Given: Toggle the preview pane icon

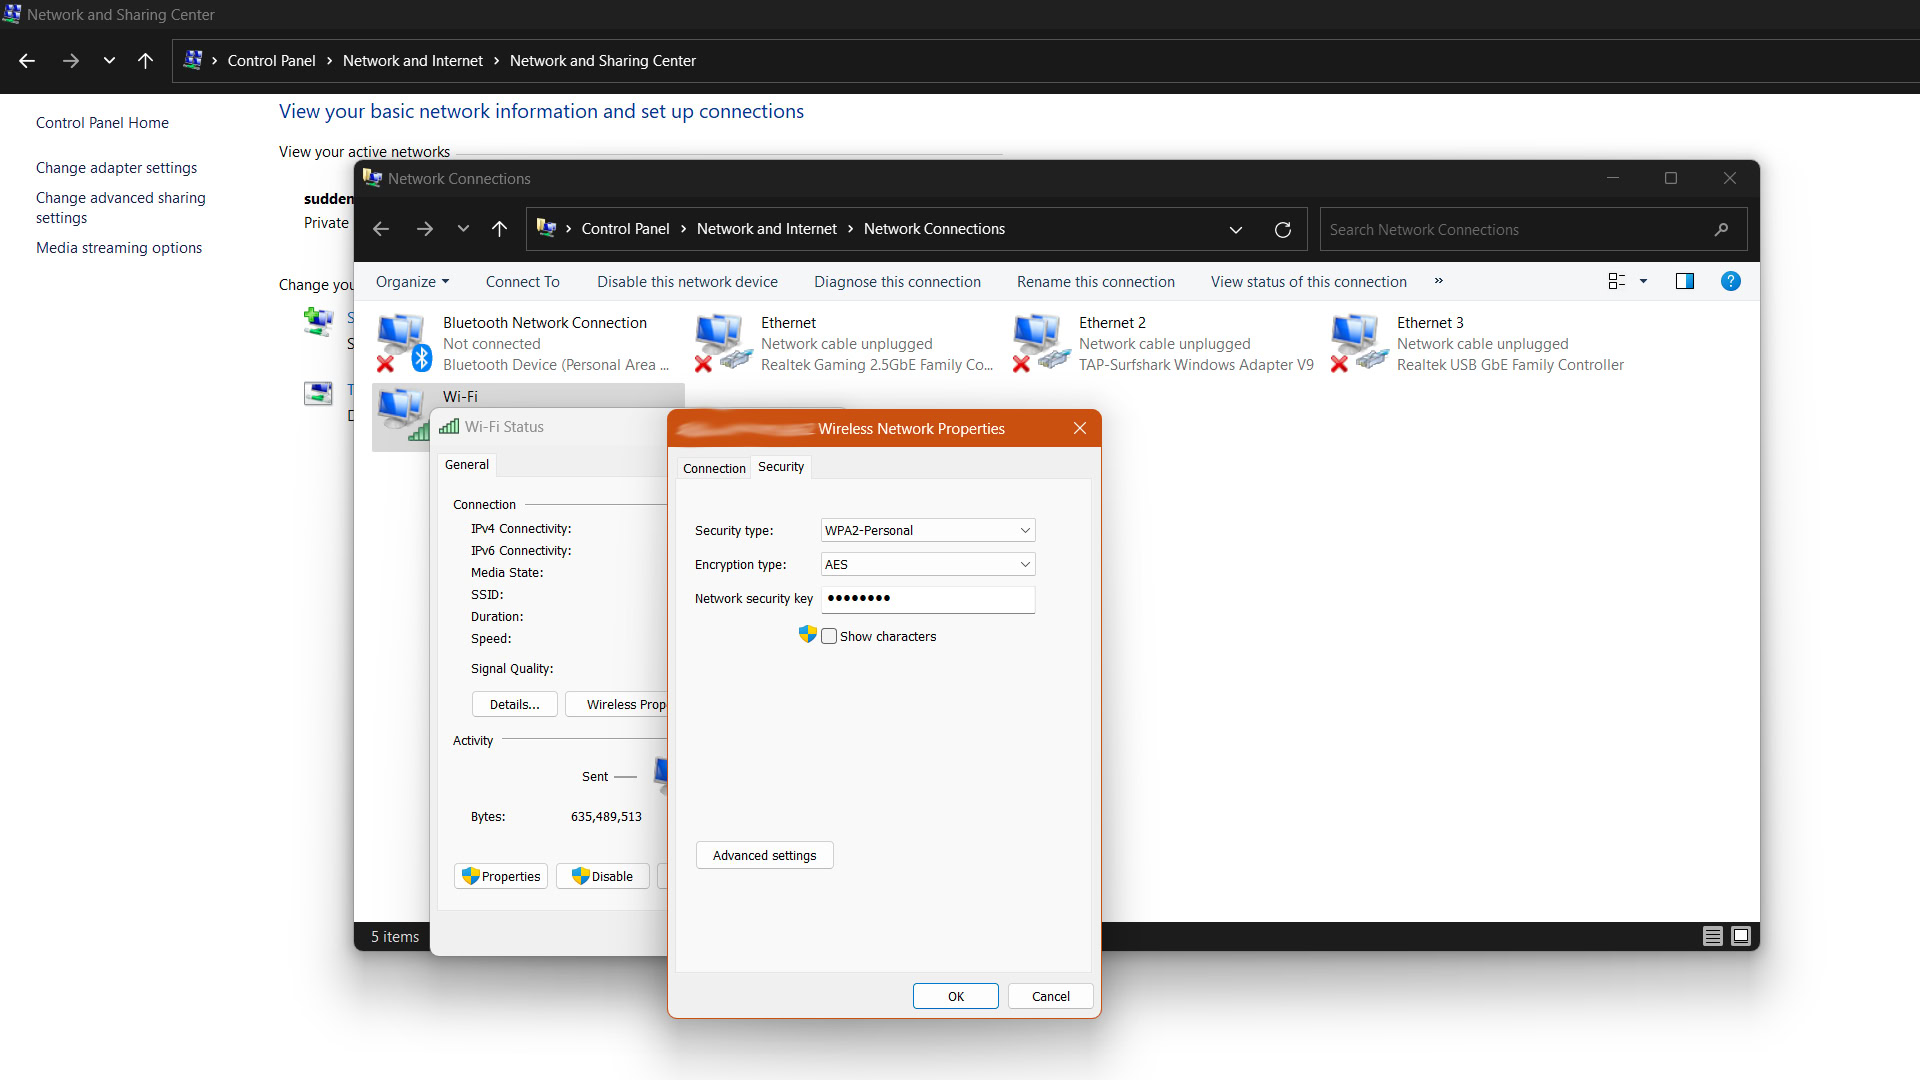Looking at the screenshot, I should (1685, 282).
